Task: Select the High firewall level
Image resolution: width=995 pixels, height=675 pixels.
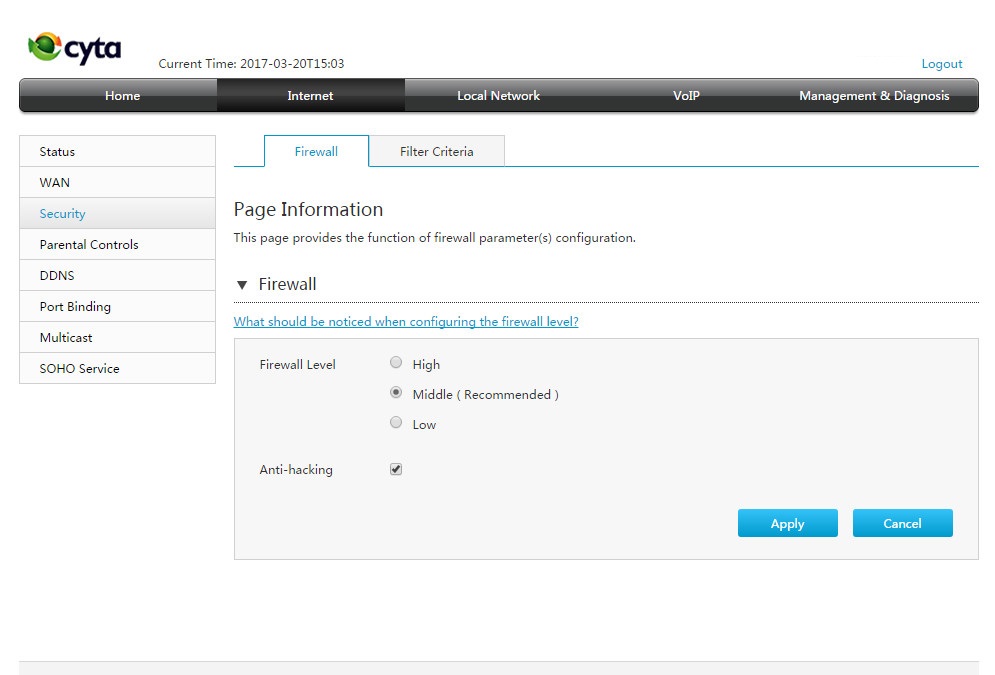Action: [x=396, y=362]
